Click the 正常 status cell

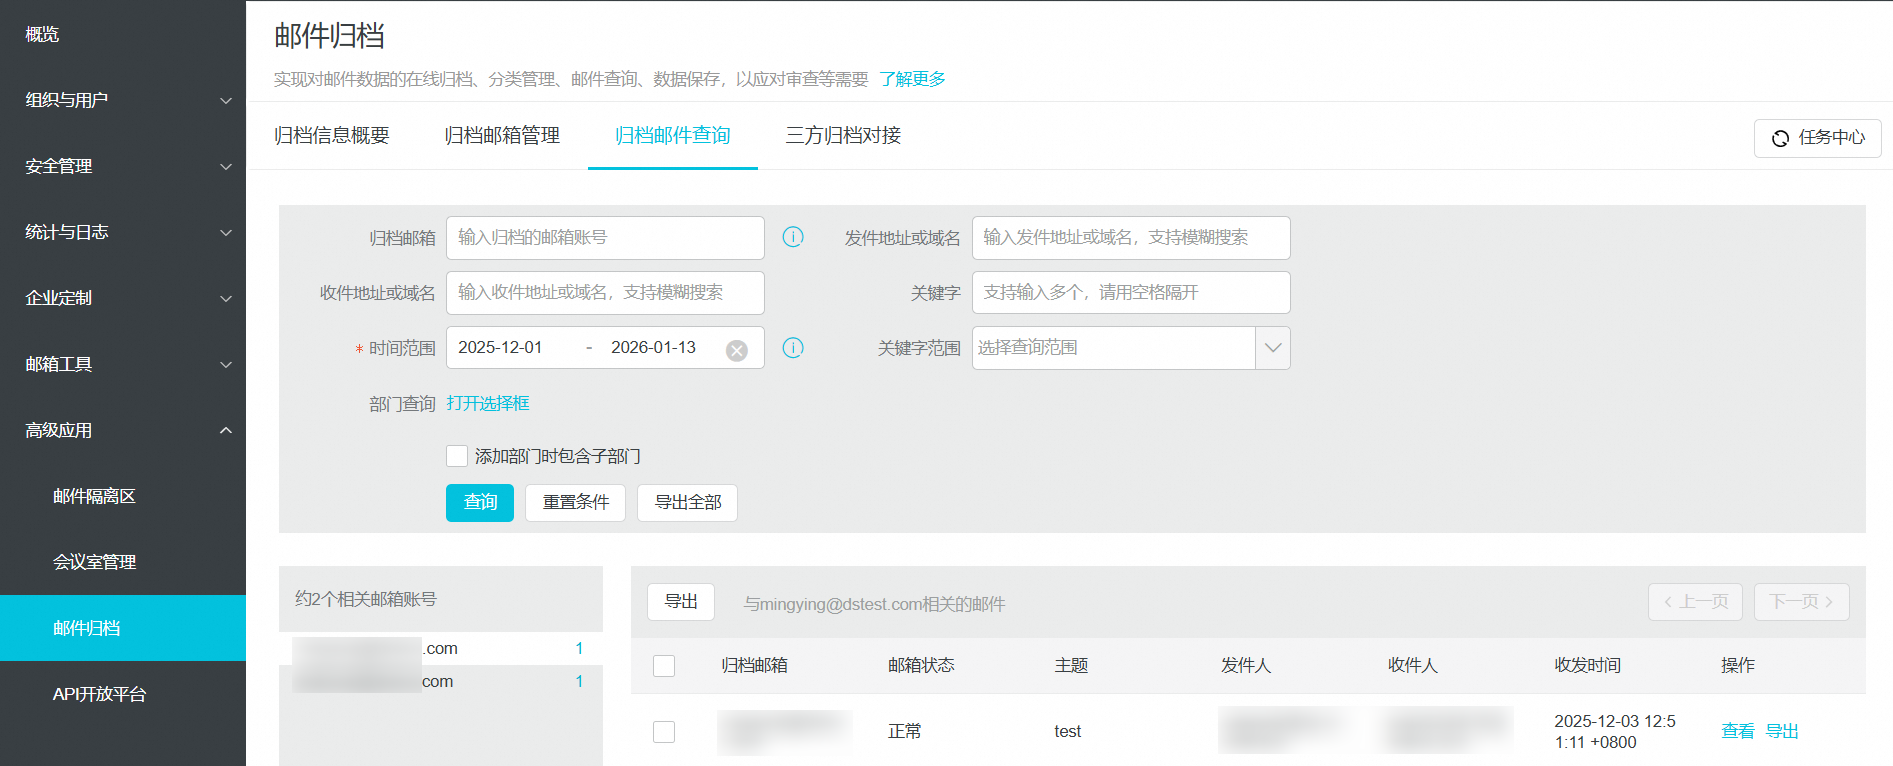point(905,732)
